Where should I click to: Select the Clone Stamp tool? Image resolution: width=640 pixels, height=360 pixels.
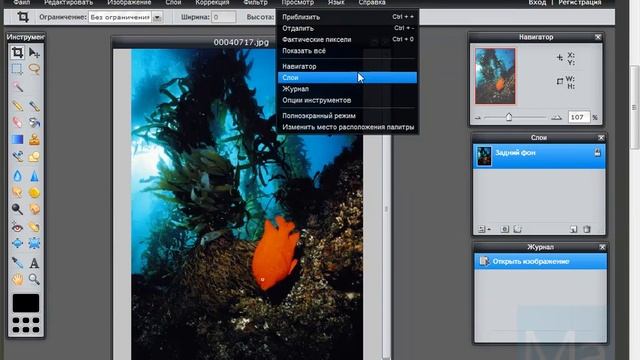(x=34, y=140)
